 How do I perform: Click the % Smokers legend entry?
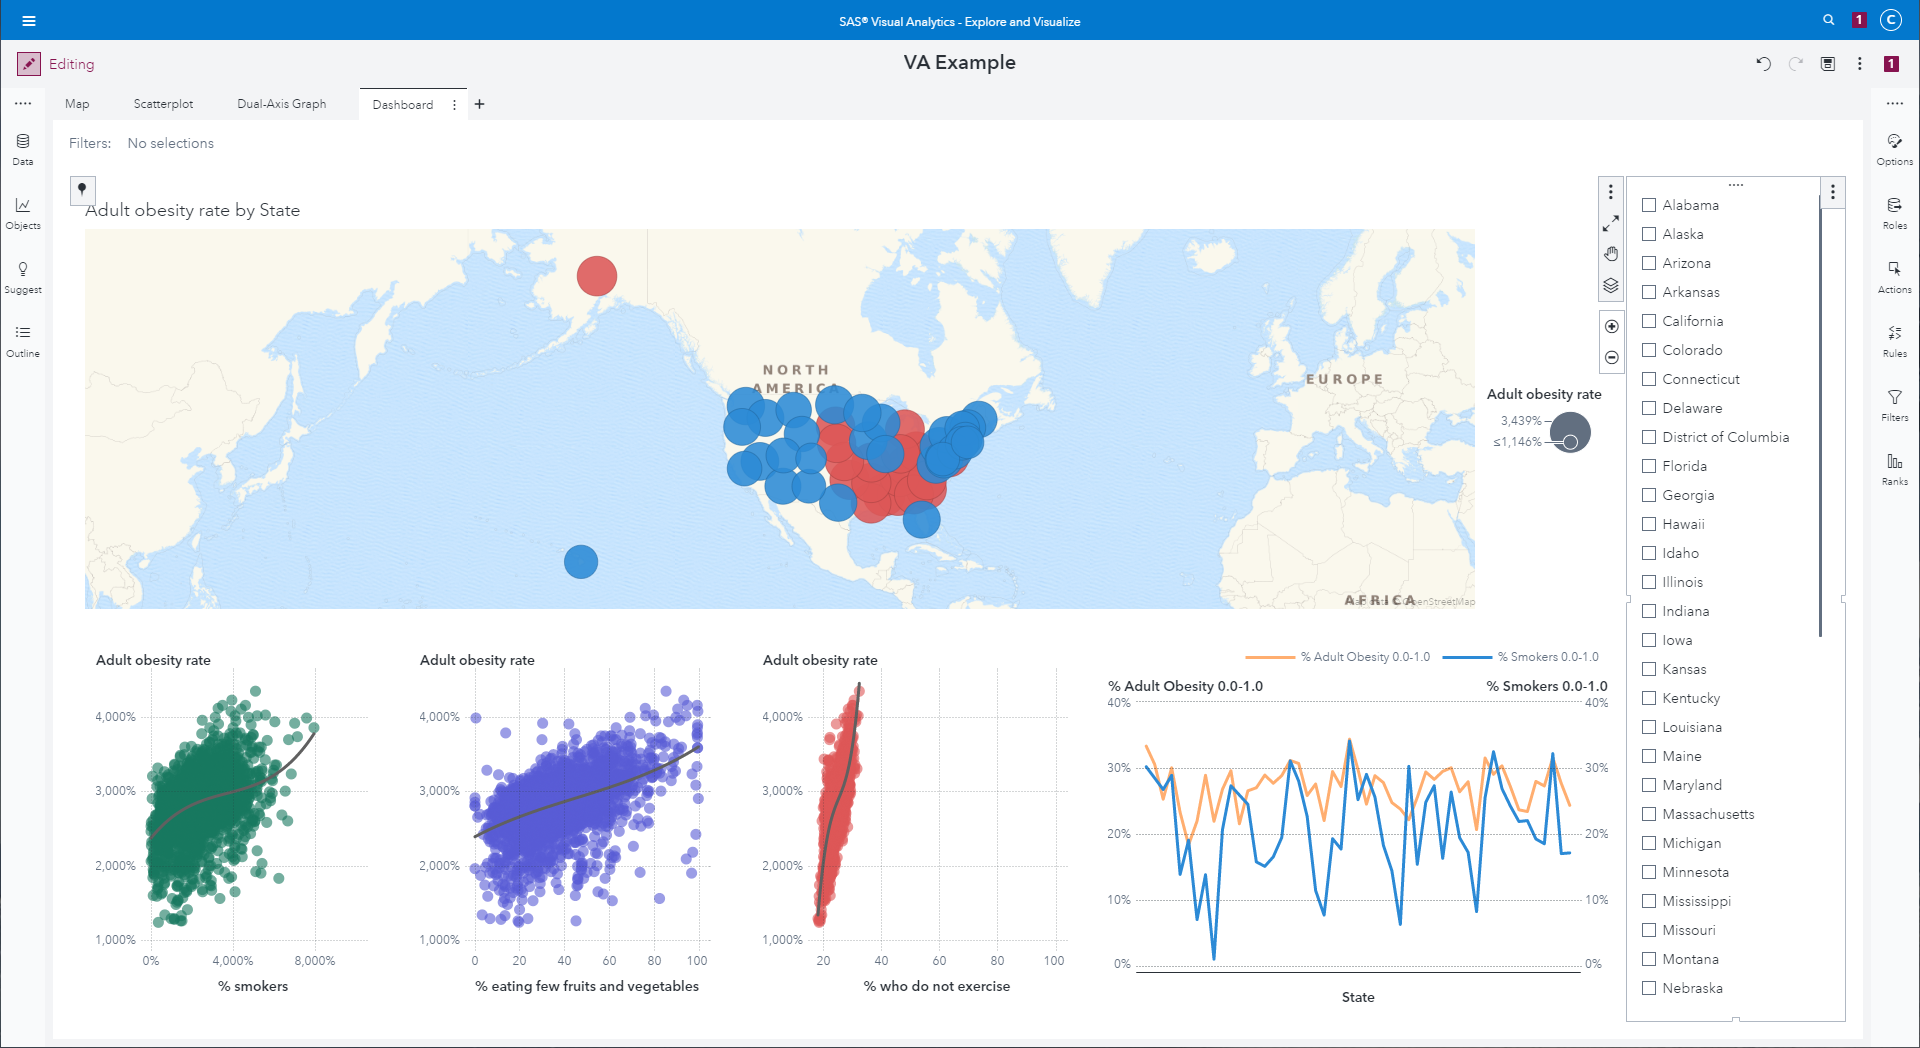pyautogui.click(x=1521, y=657)
